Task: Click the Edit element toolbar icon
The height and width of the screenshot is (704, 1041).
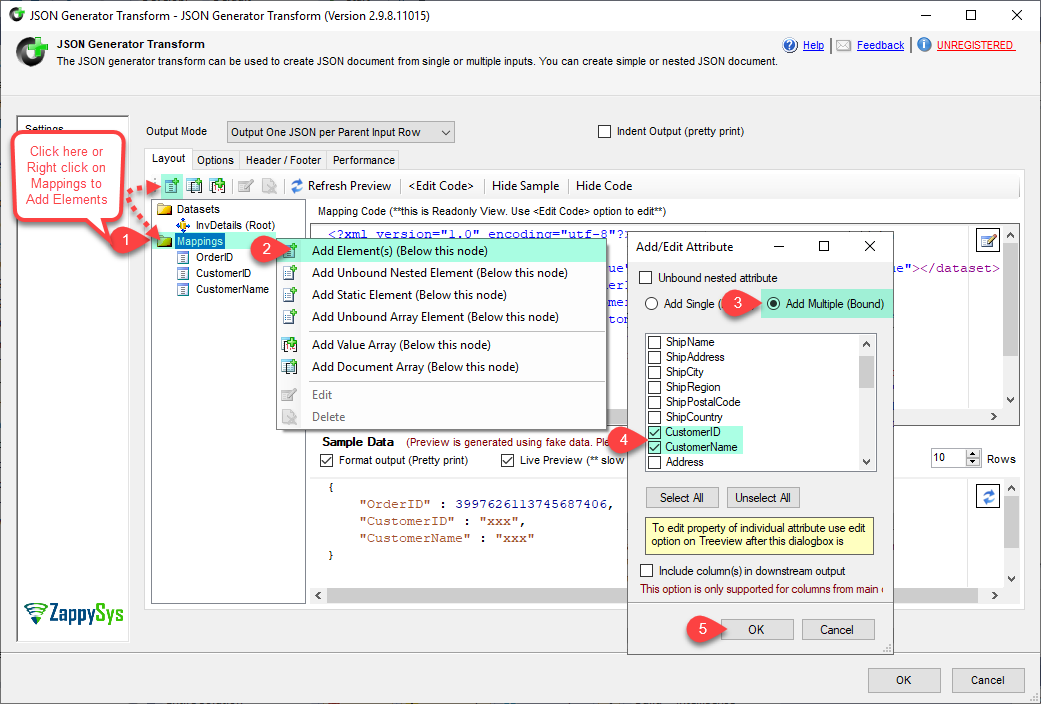Action: [246, 186]
